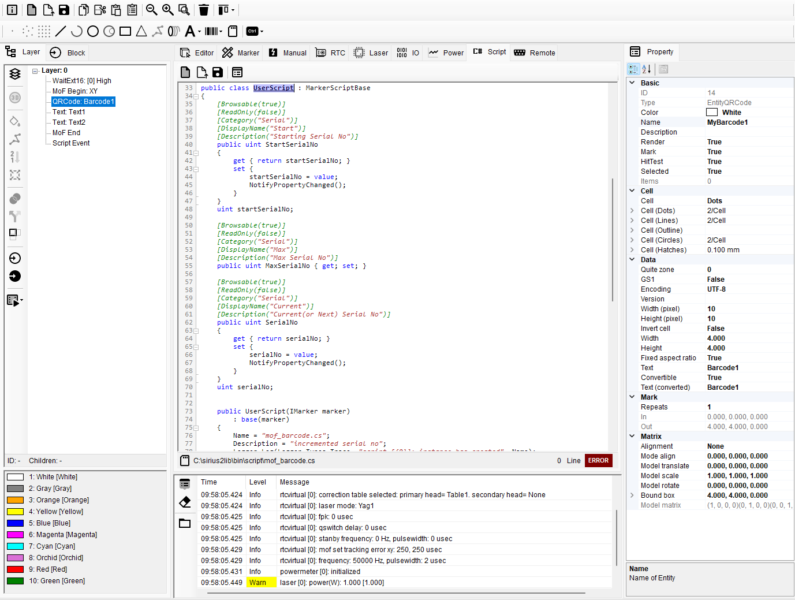Toggle Alphabetical sort in Property panel
The height and width of the screenshot is (600, 795).
point(647,69)
